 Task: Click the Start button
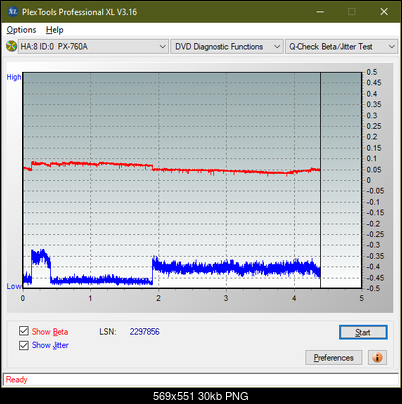pos(363,332)
